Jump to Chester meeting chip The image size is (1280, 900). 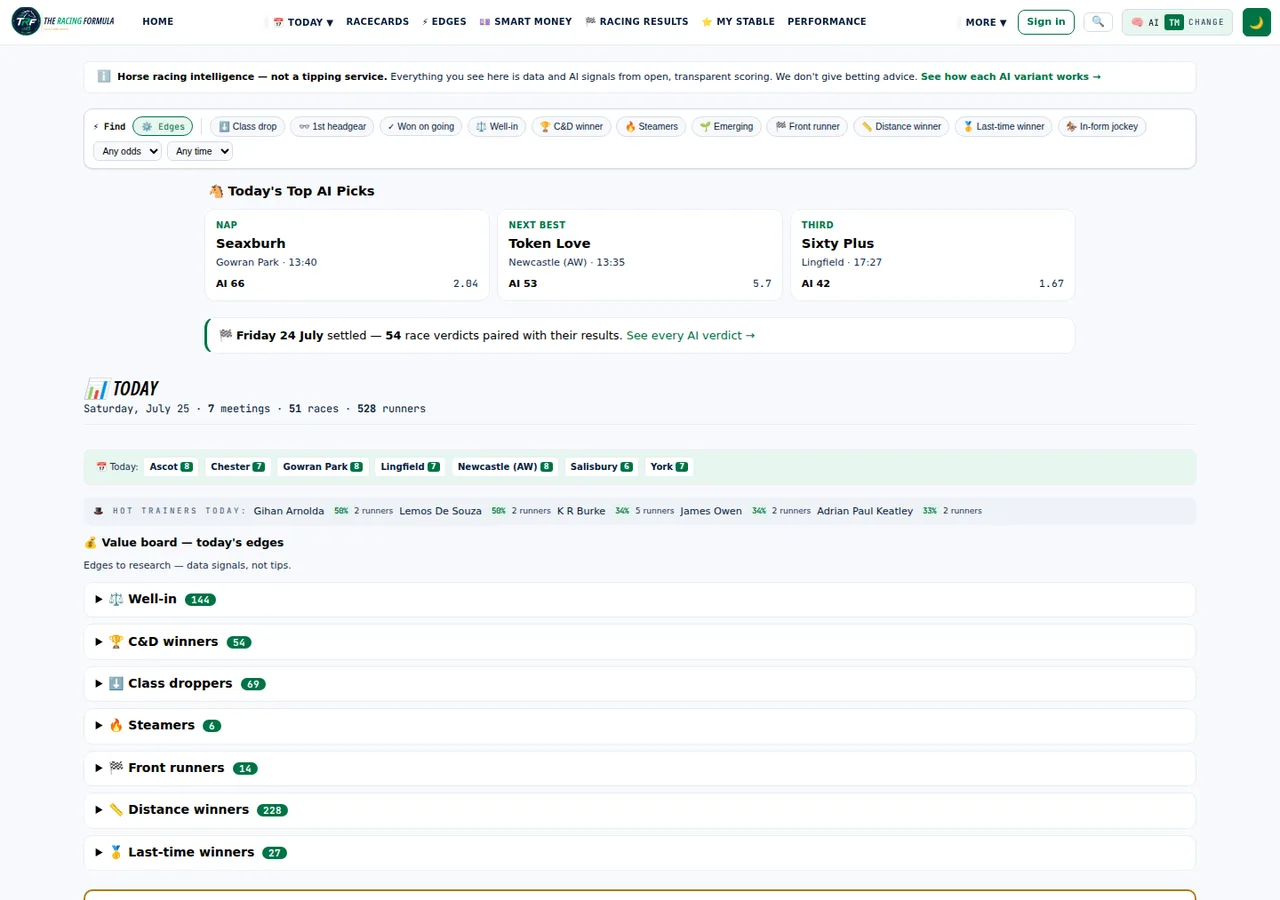(x=238, y=467)
